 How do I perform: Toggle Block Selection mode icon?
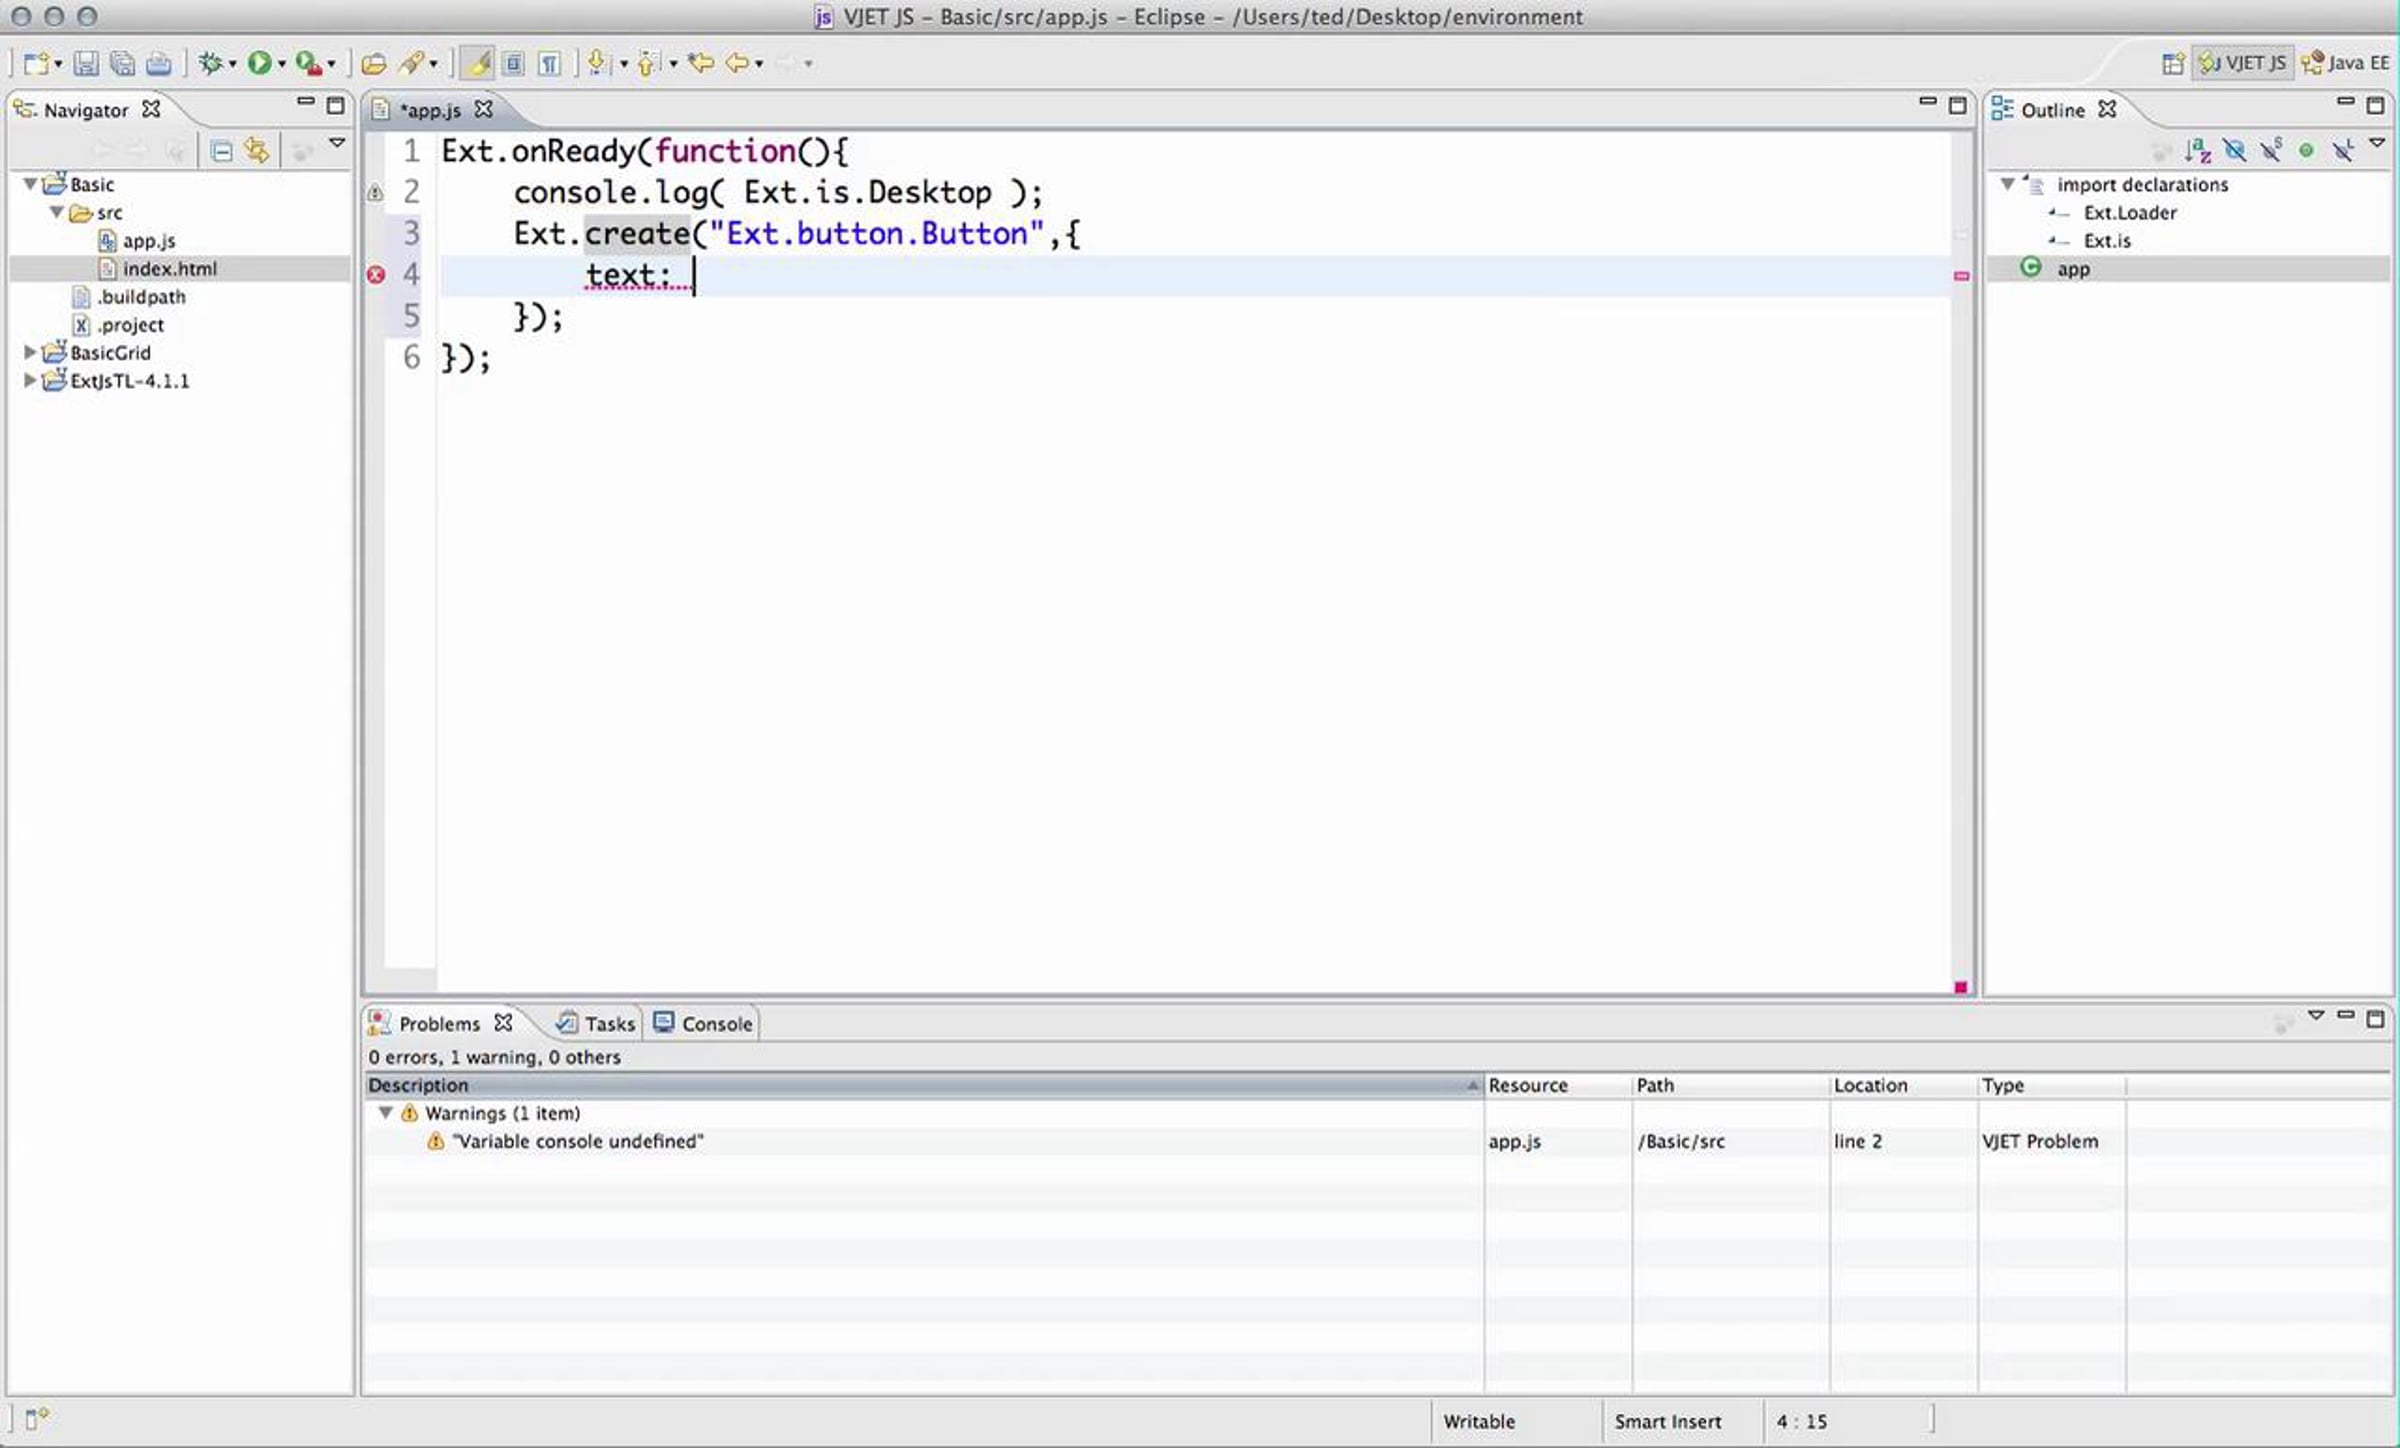point(513,64)
